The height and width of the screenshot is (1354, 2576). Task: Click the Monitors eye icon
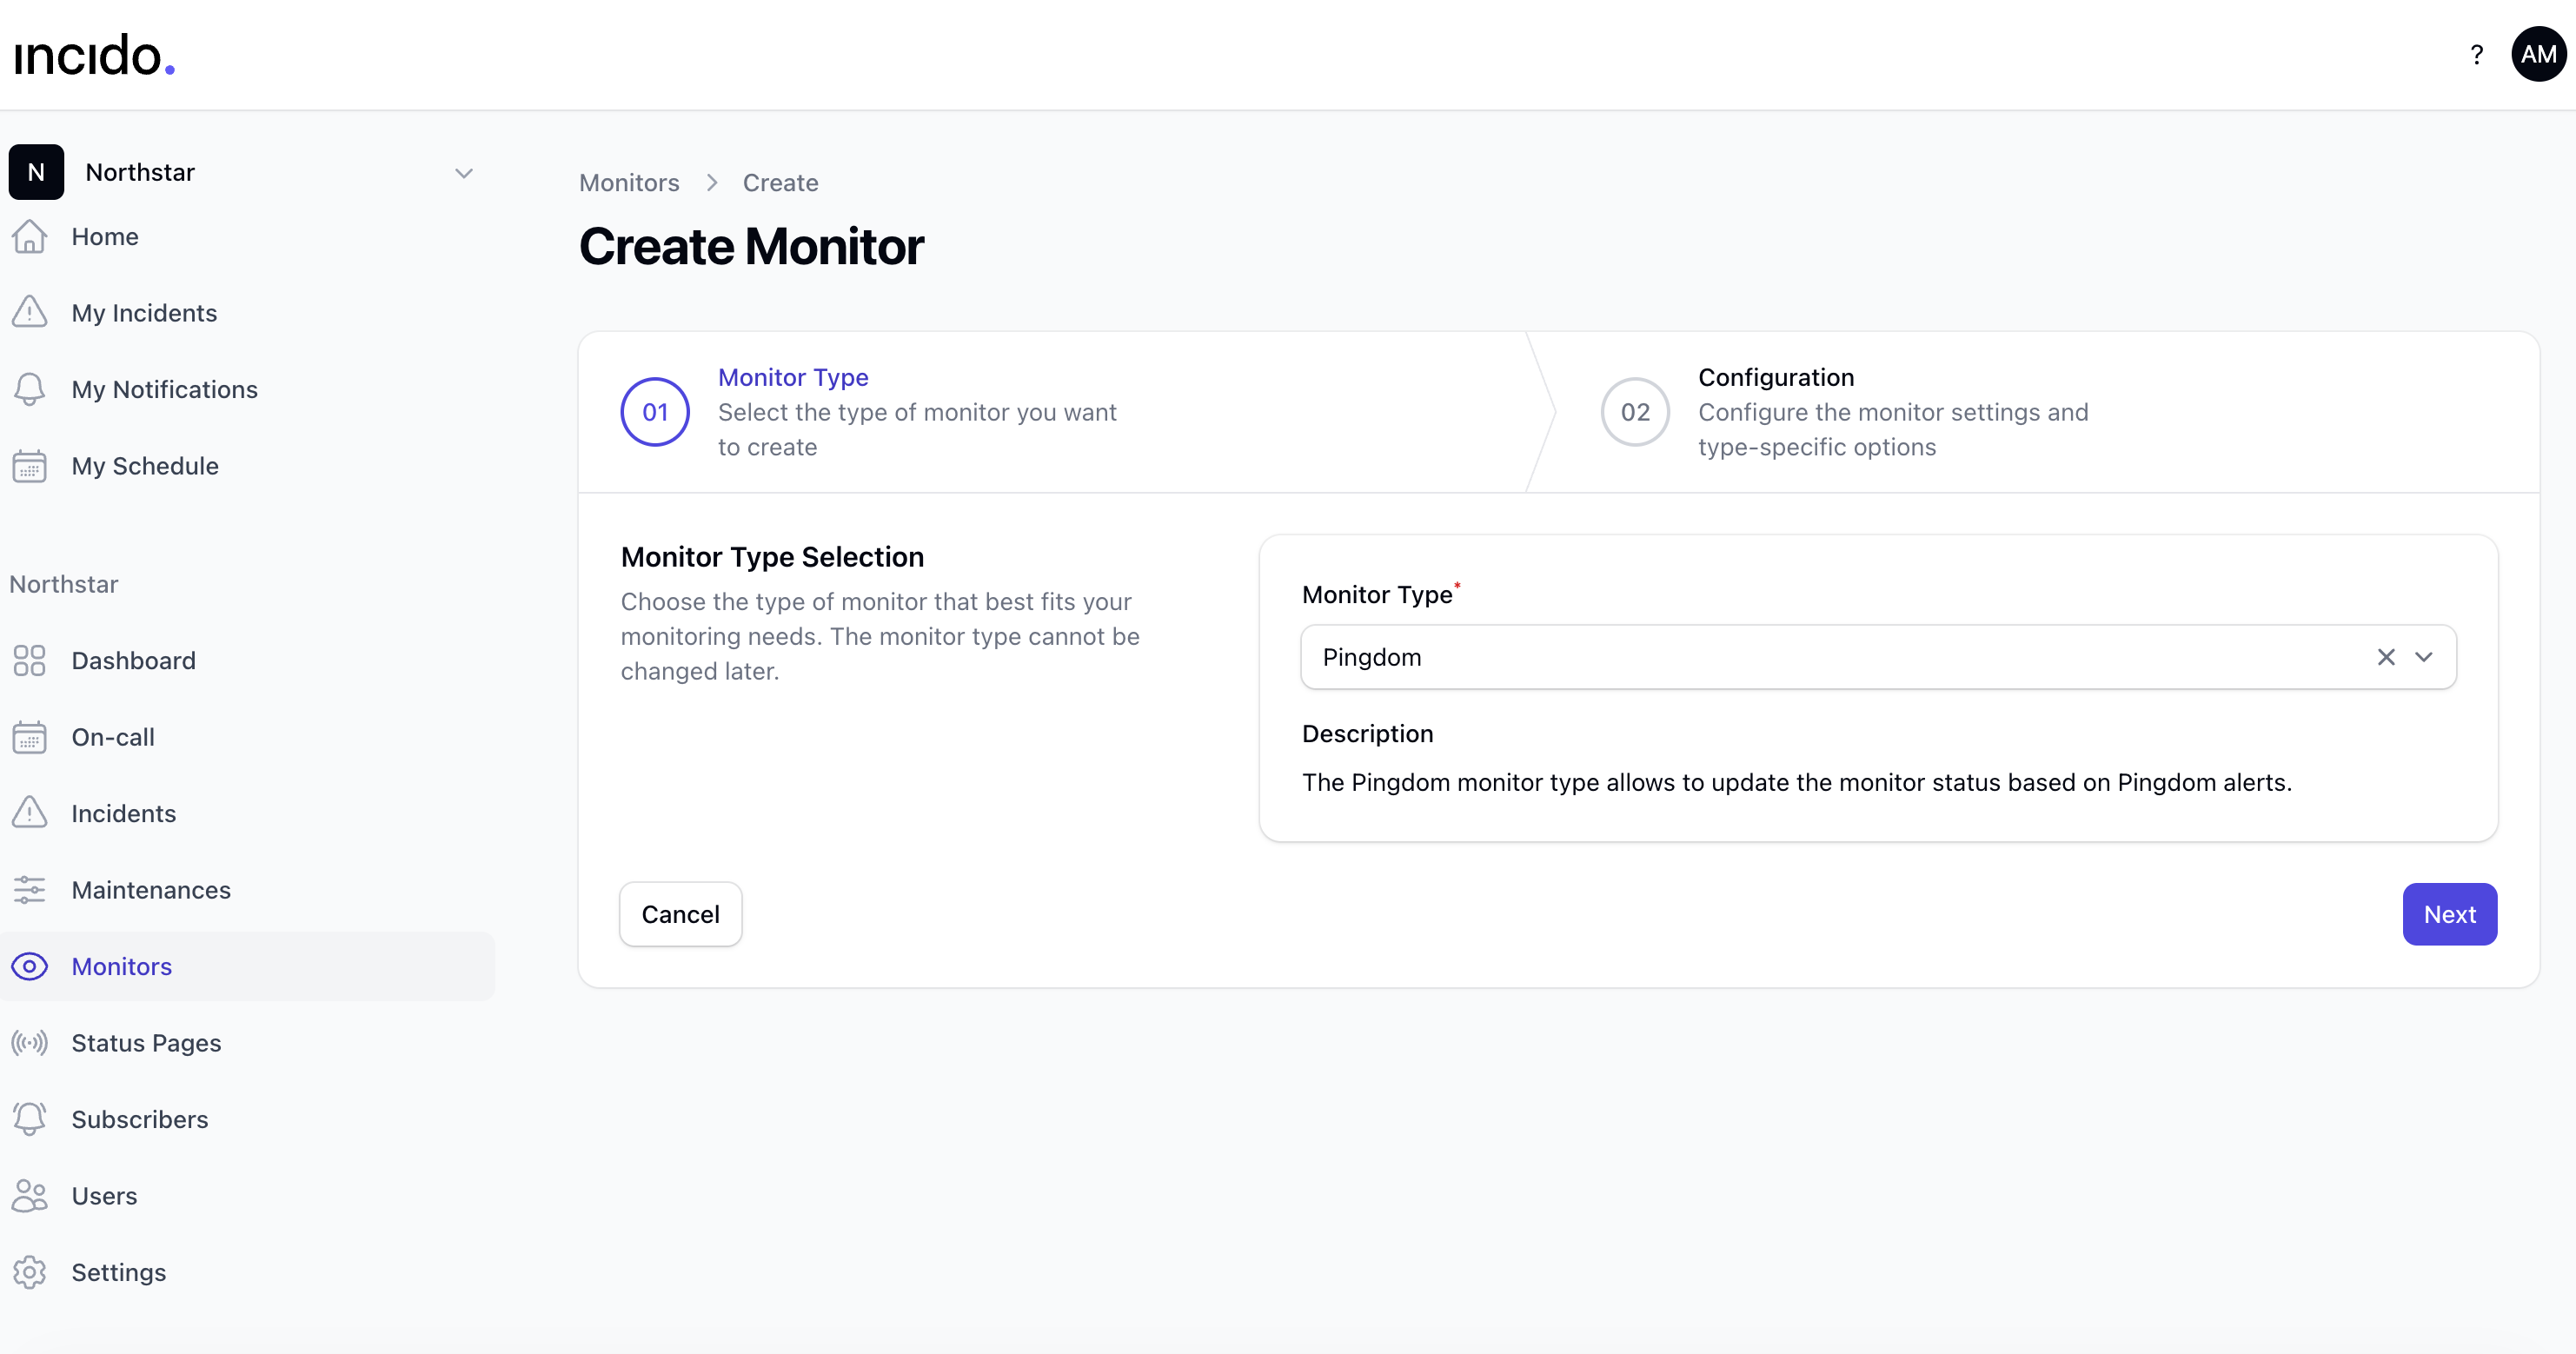(30, 967)
